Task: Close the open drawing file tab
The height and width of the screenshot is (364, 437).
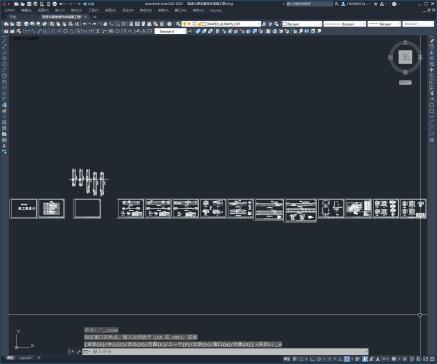Action: click(86, 16)
